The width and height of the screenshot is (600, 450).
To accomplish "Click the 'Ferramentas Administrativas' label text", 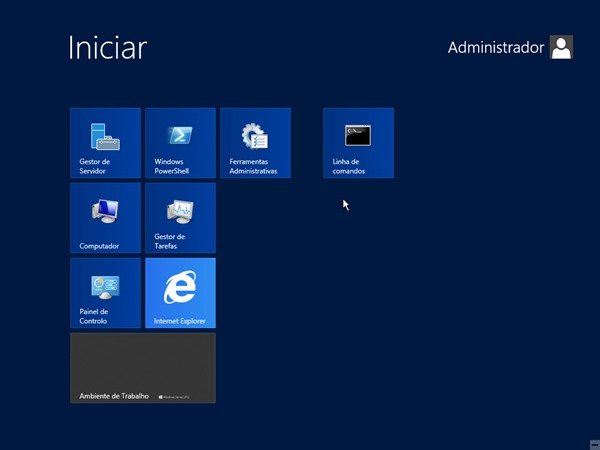I will point(253,166).
